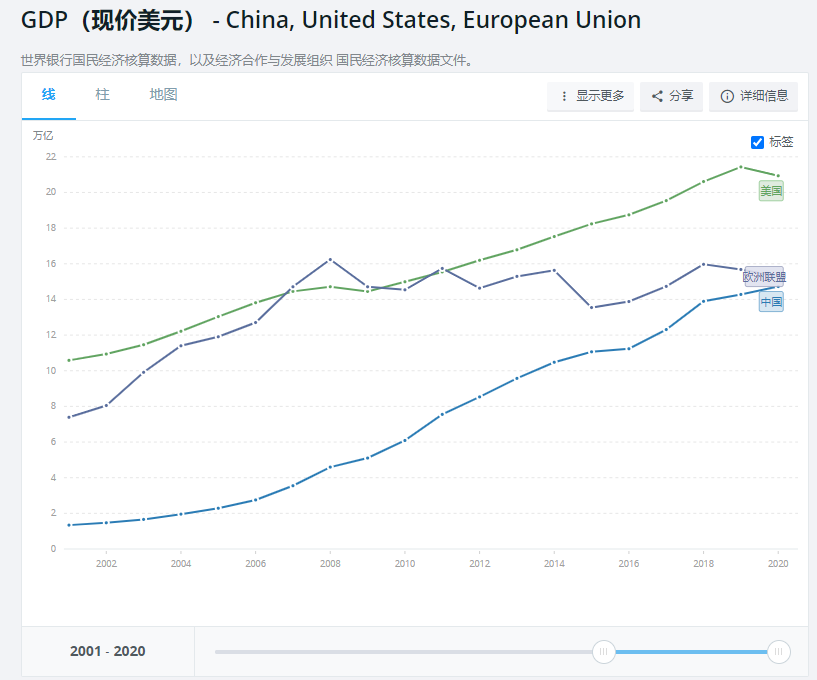Image resolution: width=817 pixels, height=680 pixels.
Task: Click the EU line's 2008 peak data point
Action: (330, 260)
